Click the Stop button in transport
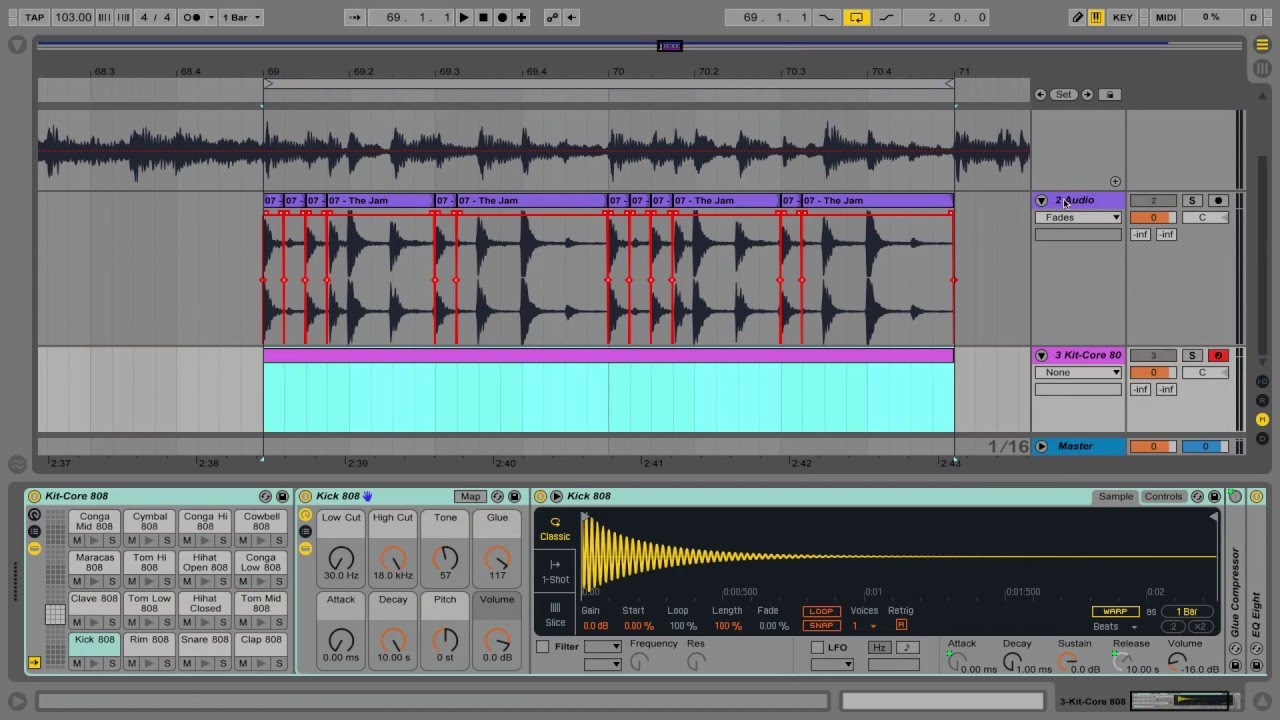The height and width of the screenshot is (720, 1280). coord(483,17)
